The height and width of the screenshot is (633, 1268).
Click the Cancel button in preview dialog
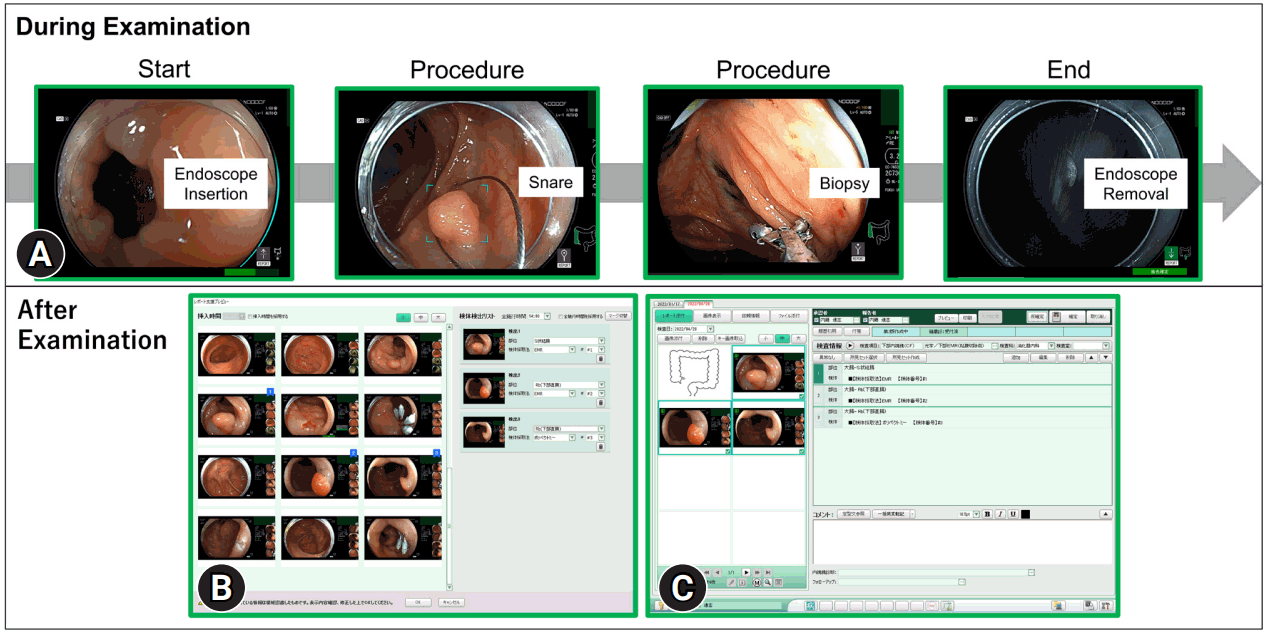point(452,603)
